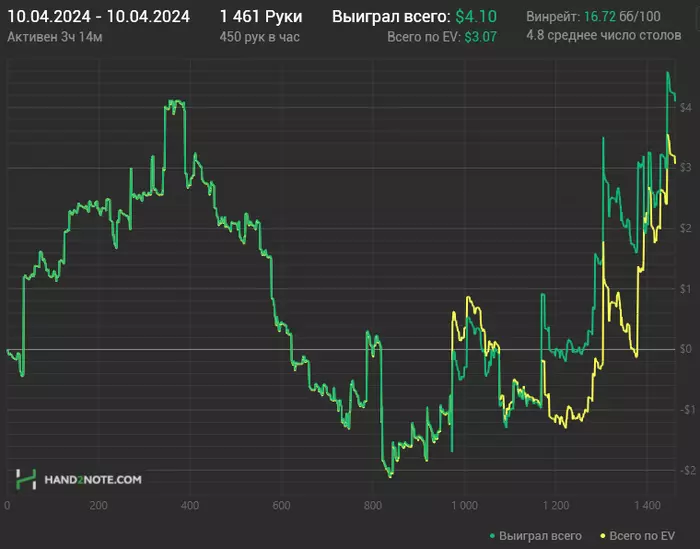Click the 200 x-axis label

(98, 505)
